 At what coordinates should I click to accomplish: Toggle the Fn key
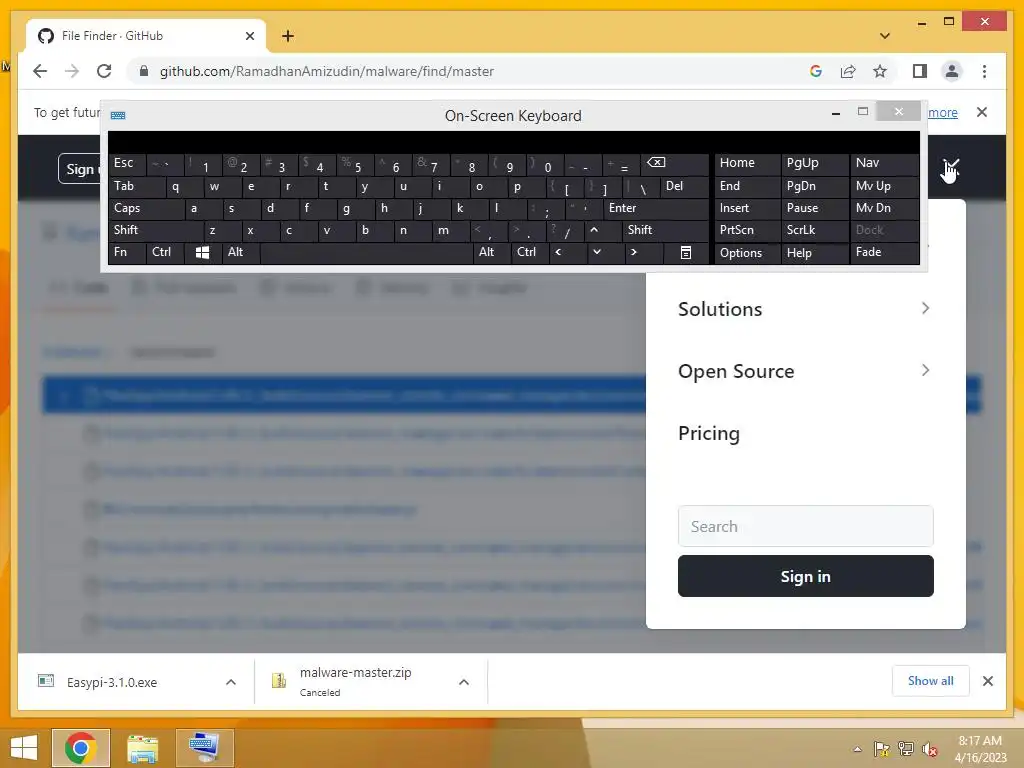(x=127, y=253)
